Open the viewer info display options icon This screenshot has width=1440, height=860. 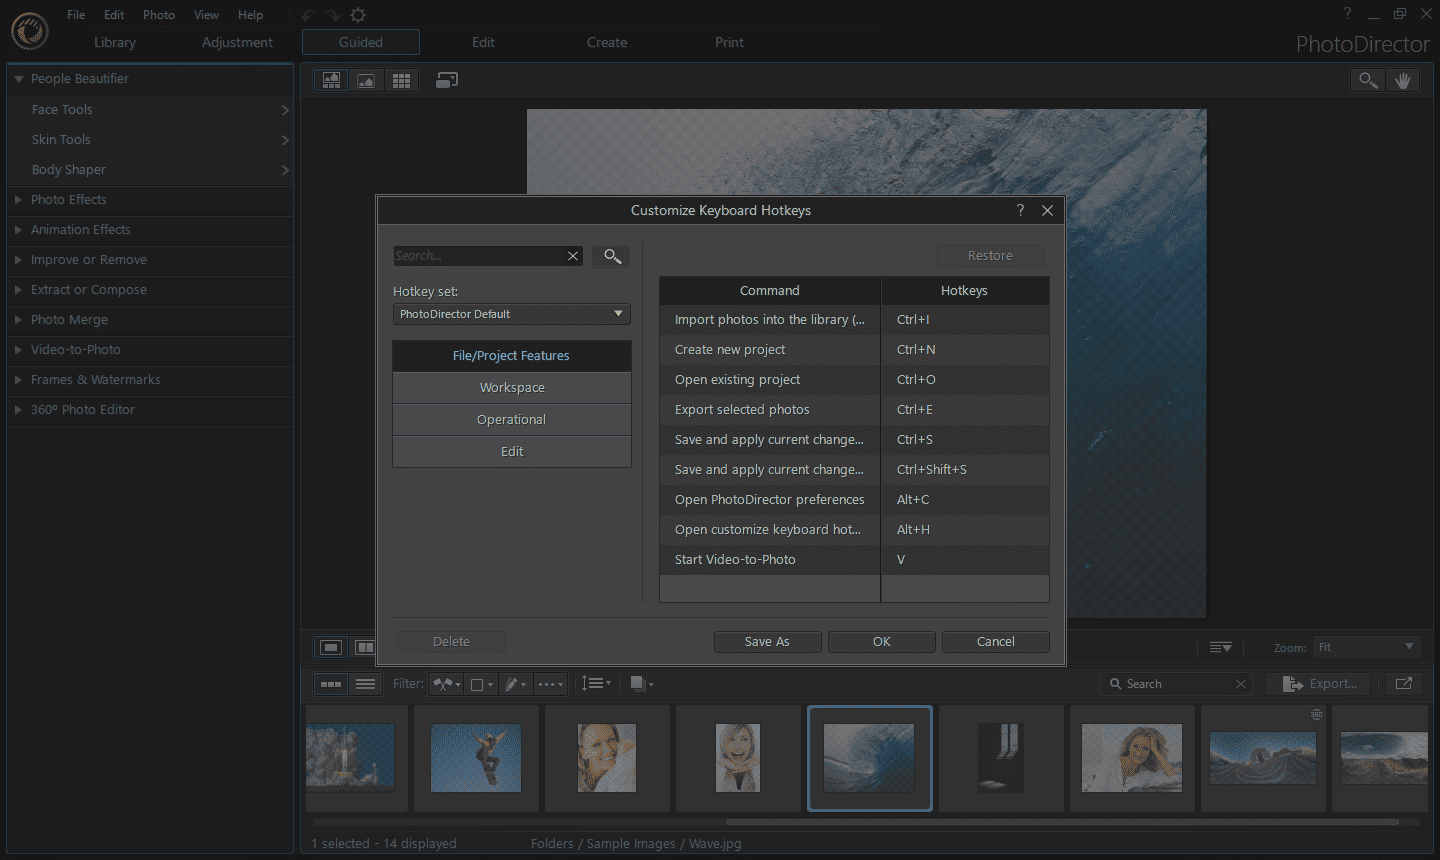(1220, 647)
